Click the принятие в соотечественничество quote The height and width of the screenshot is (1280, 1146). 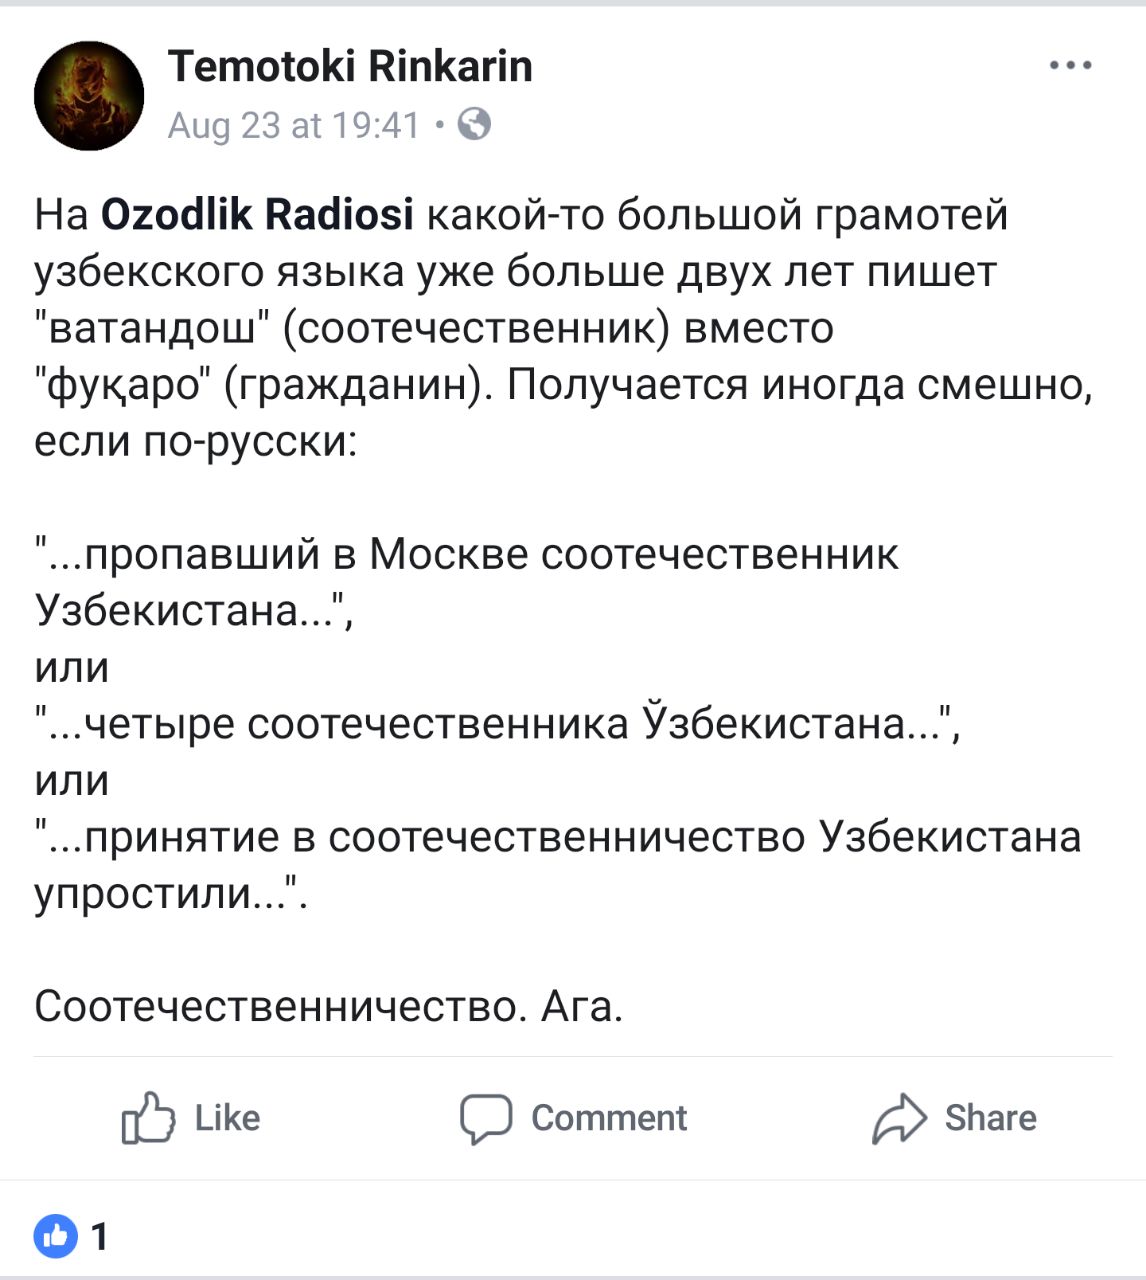coord(558,864)
